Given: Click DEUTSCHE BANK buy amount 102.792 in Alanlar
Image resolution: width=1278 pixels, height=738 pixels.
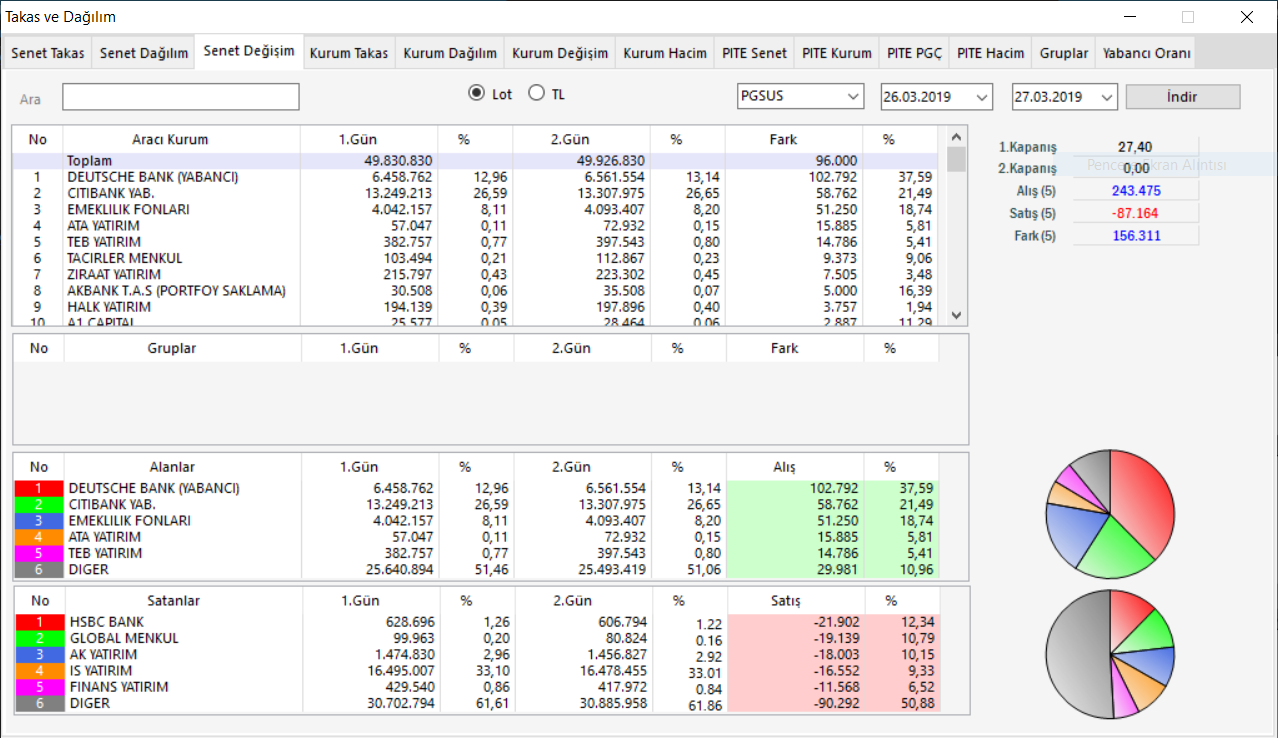Looking at the screenshot, I should pos(832,488).
